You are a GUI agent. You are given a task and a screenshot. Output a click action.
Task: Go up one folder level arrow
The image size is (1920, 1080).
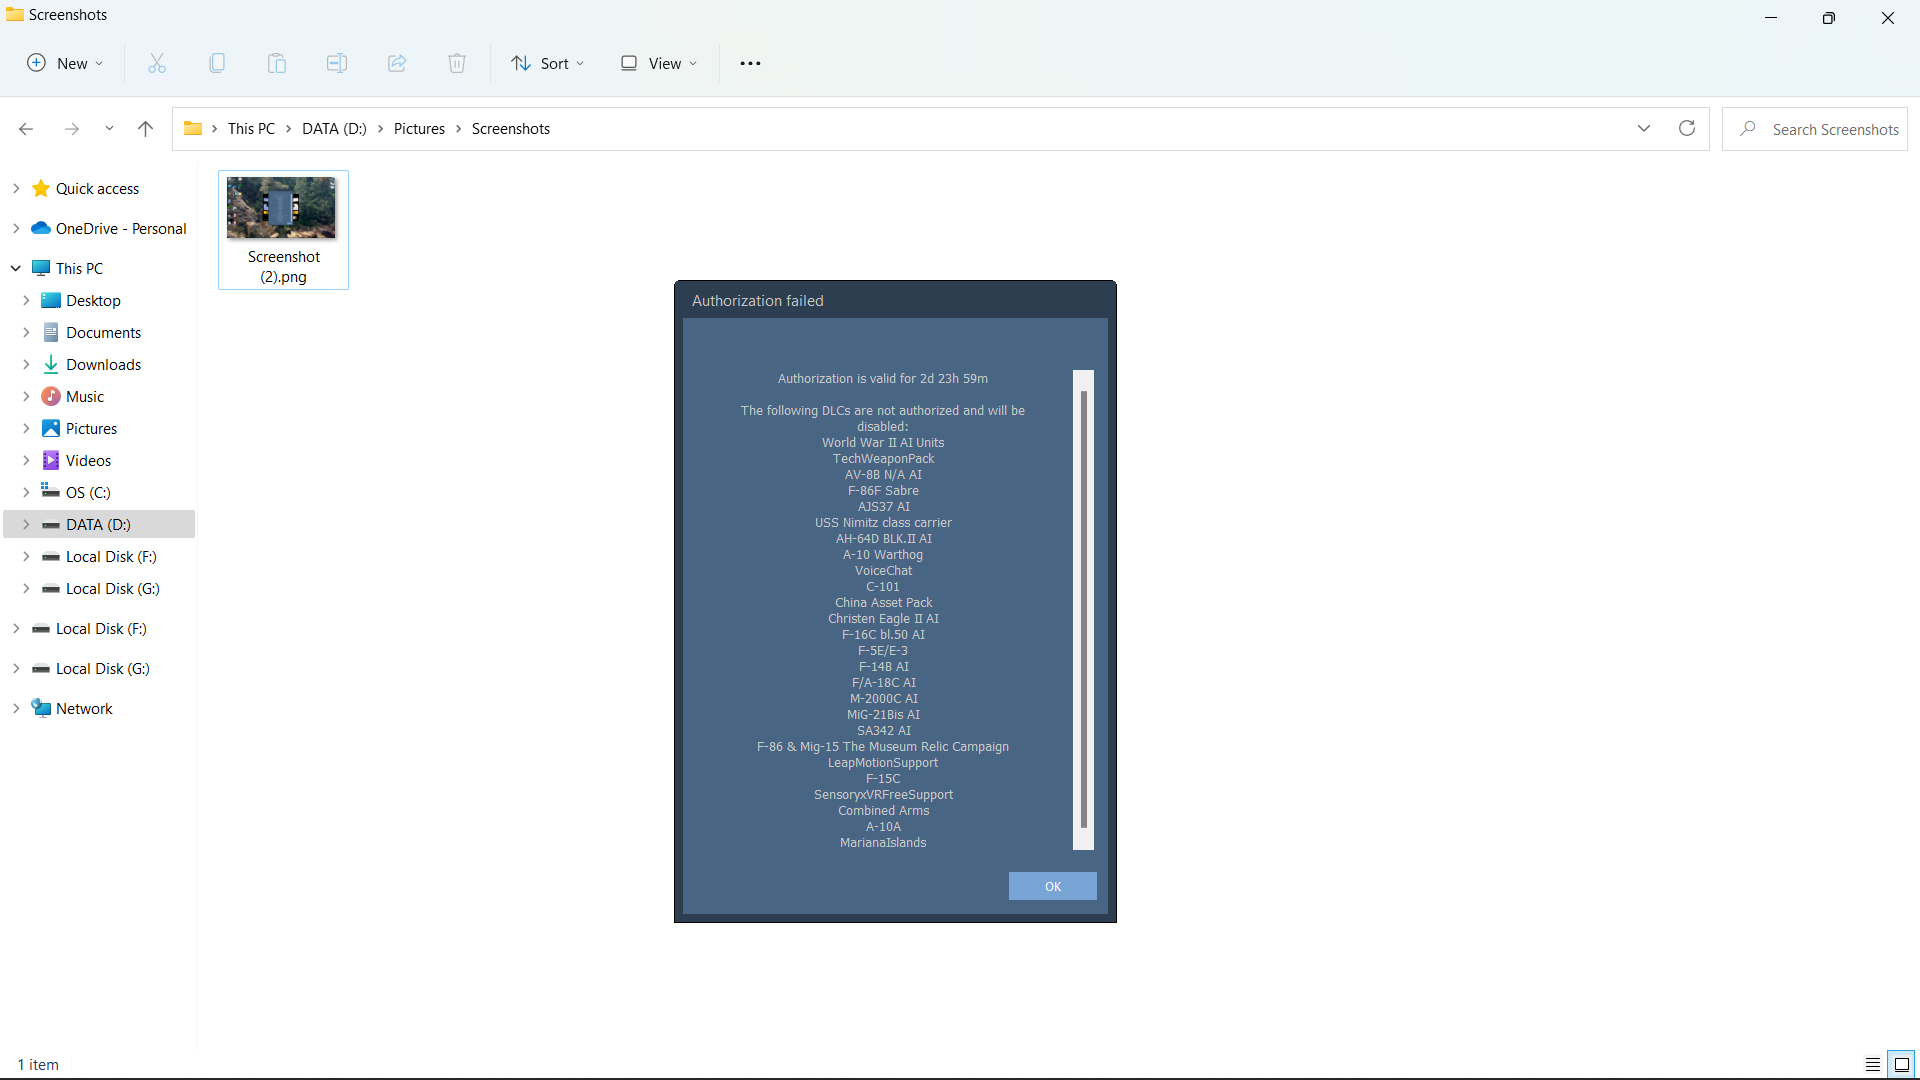146,129
